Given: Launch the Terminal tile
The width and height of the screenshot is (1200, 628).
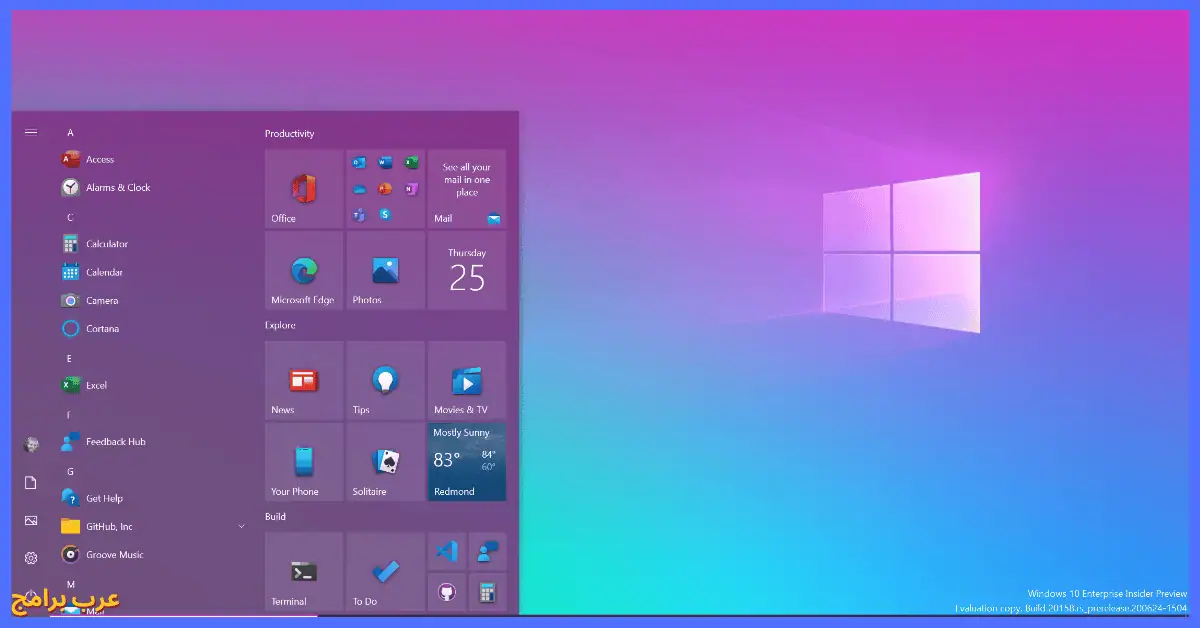Looking at the screenshot, I should (304, 571).
